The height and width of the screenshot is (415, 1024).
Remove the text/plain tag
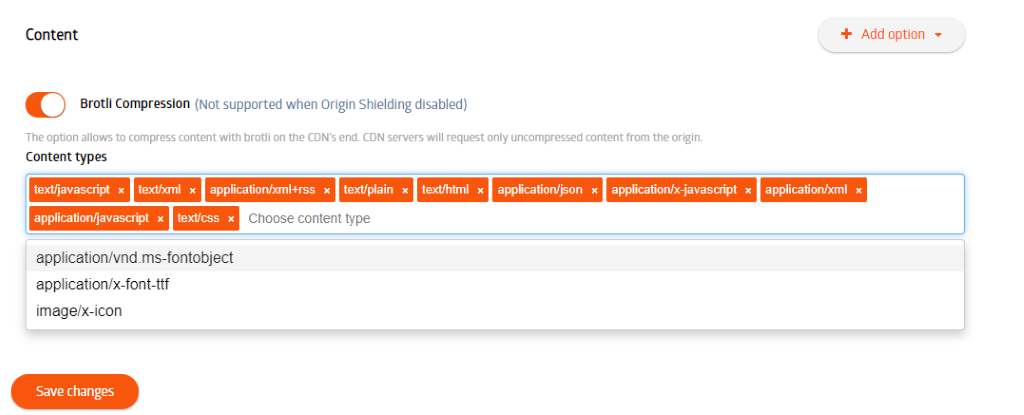(x=405, y=190)
